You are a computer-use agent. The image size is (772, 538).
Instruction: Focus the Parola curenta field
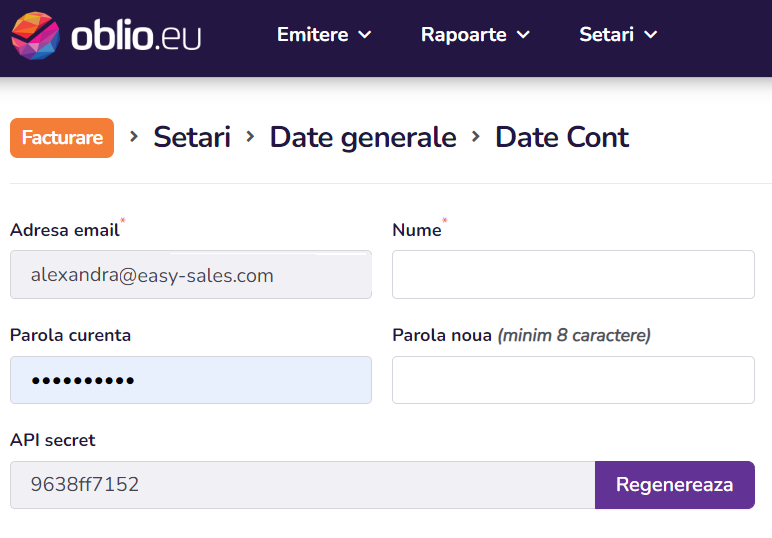[191, 380]
